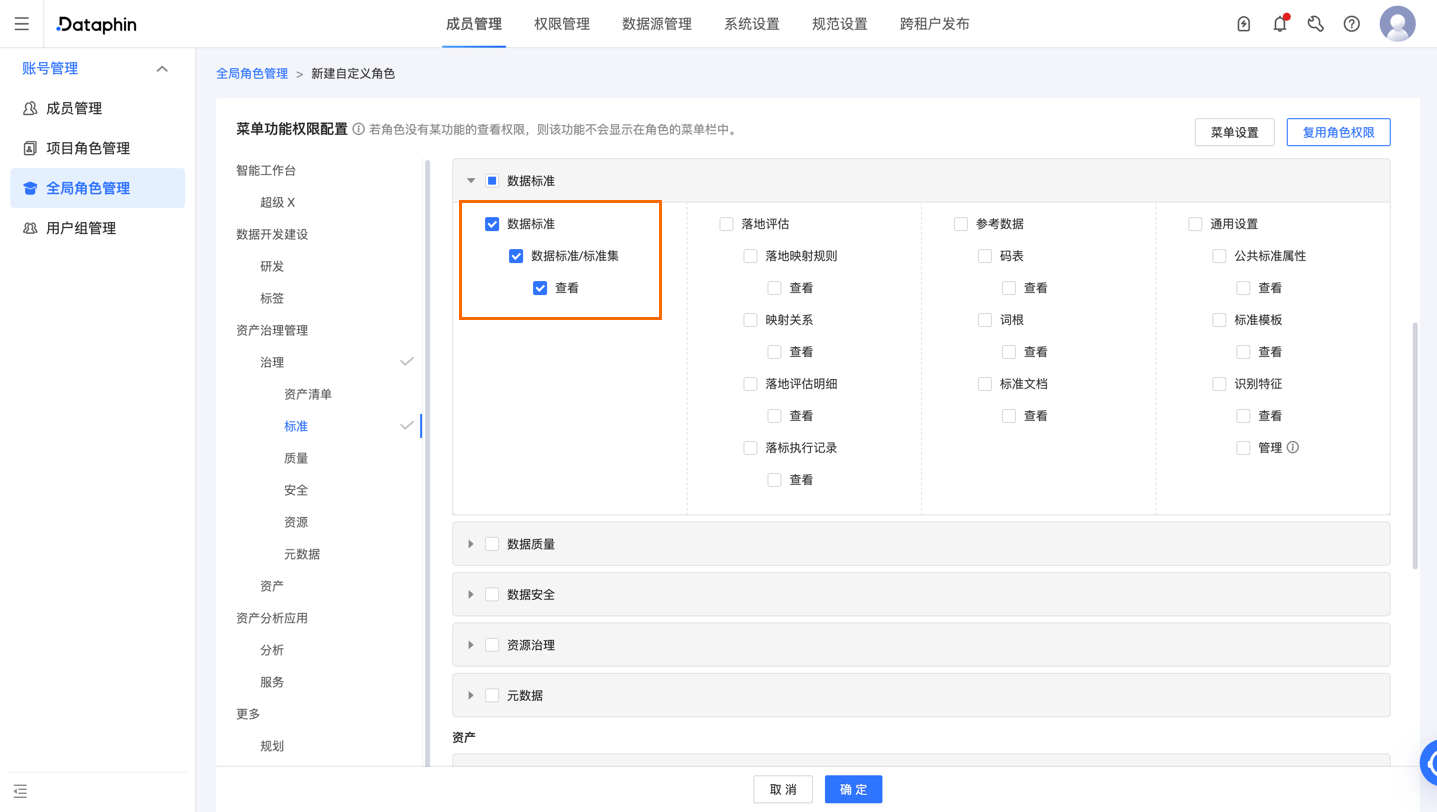This screenshot has height=812, width=1437.
Task: Check the 数据质量 panel checkbox
Action: click(x=492, y=544)
